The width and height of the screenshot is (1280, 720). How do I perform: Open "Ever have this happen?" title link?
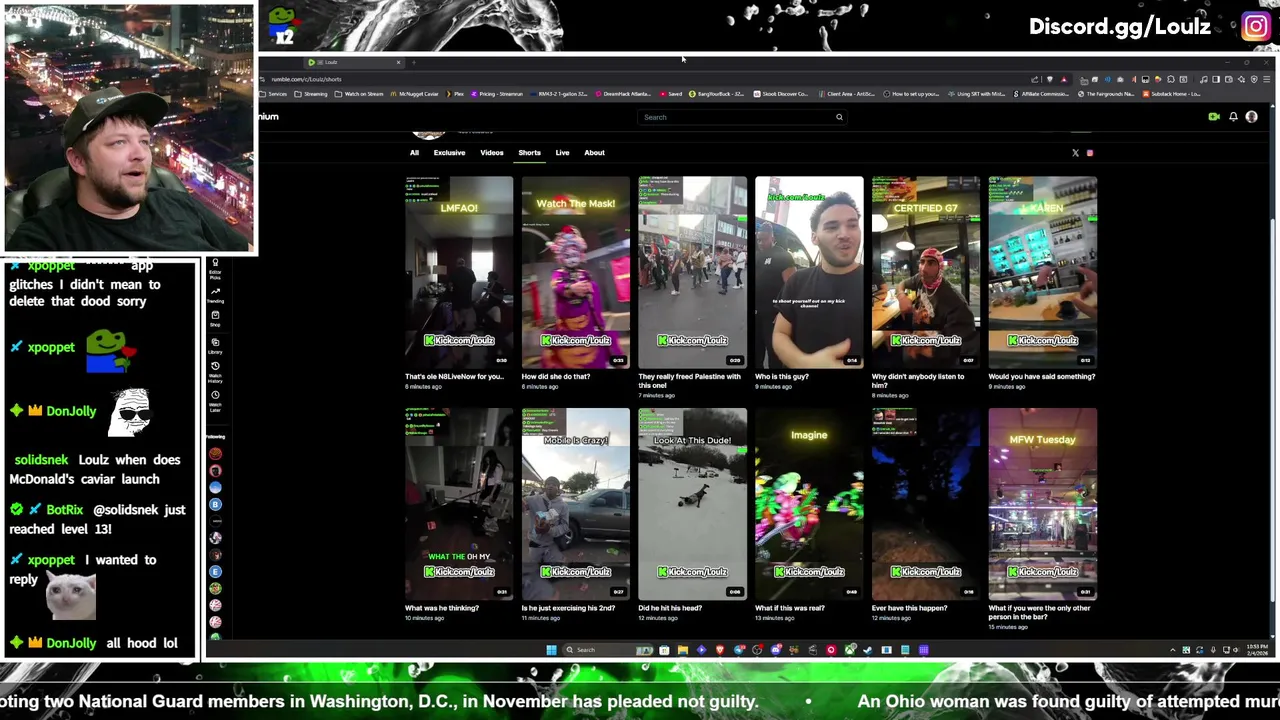point(909,608)
